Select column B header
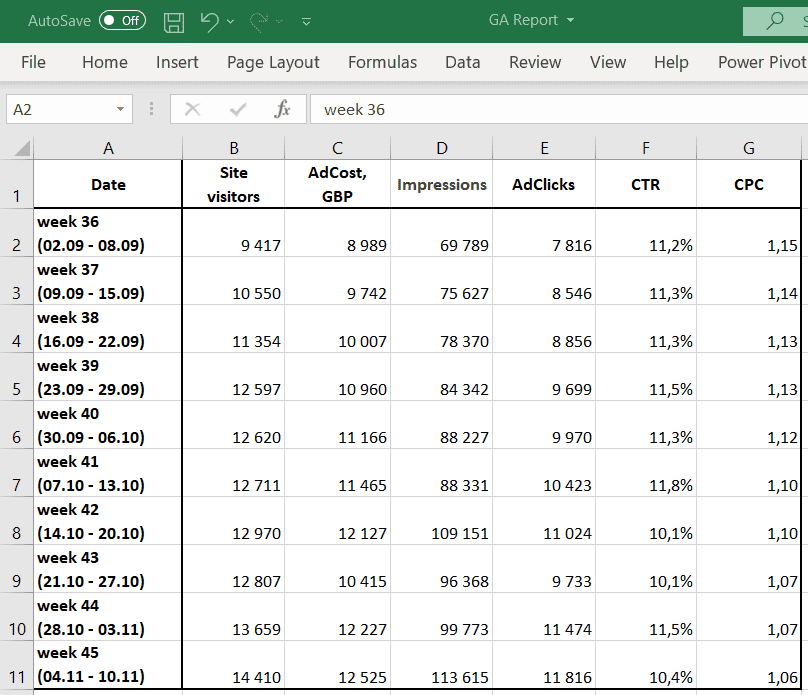The width and height of the screenshot is (808, 695). (x=233, y=148)
